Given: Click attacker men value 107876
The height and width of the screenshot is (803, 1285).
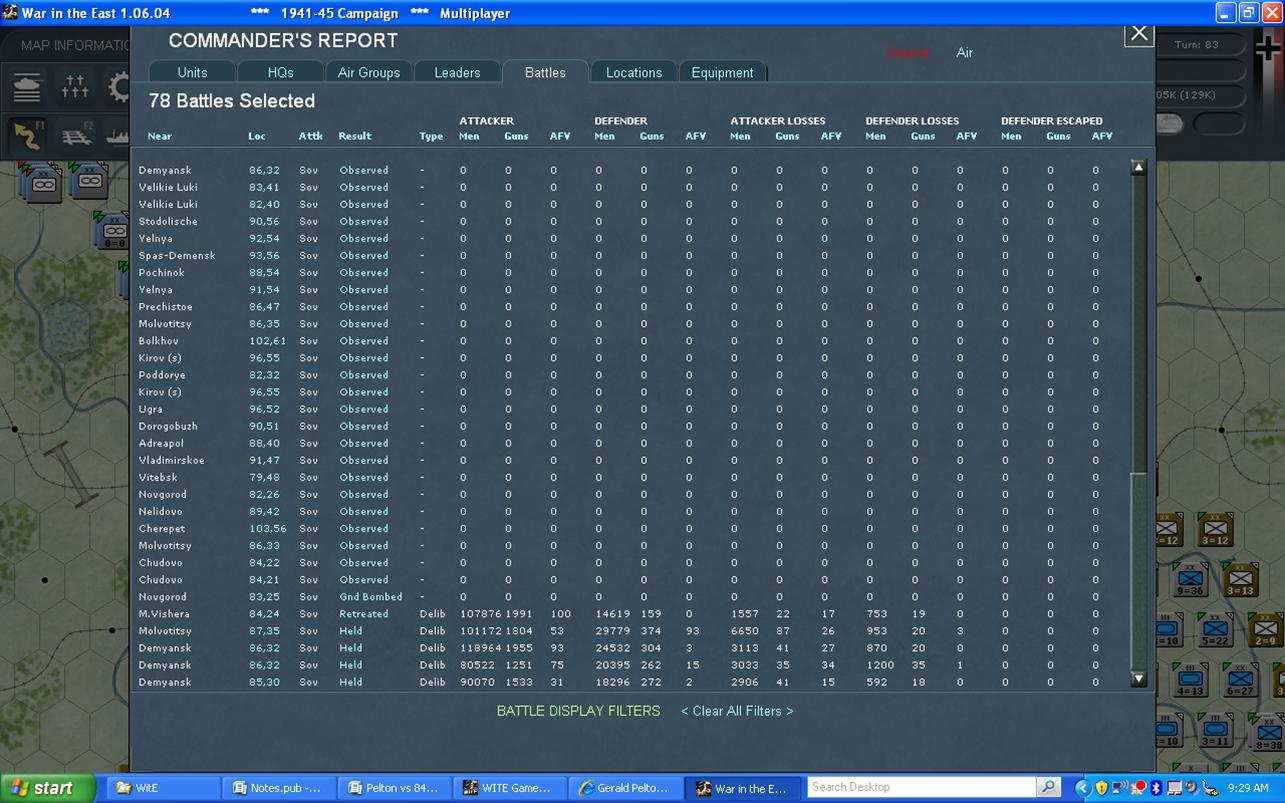Looking at the screenshot, I should pyautogui.click(x=481, y=614).
